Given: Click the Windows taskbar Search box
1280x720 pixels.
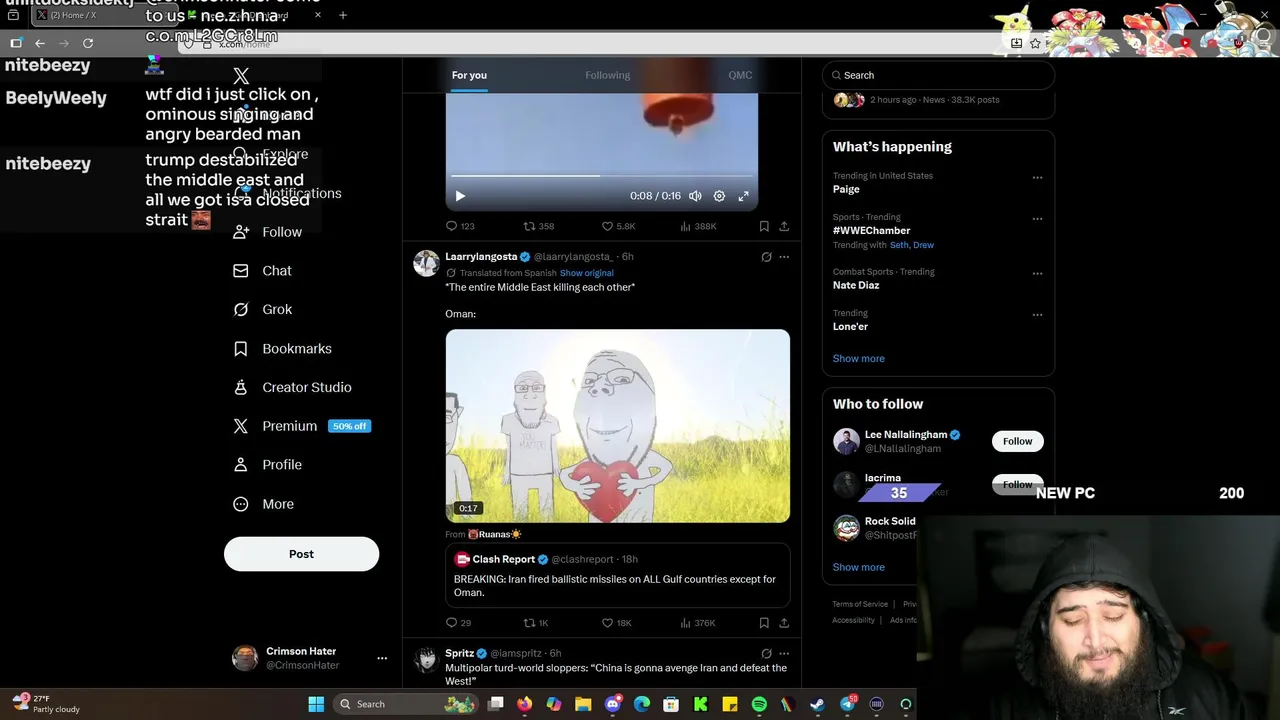Looking at the screenshot, I should point(407,704).
